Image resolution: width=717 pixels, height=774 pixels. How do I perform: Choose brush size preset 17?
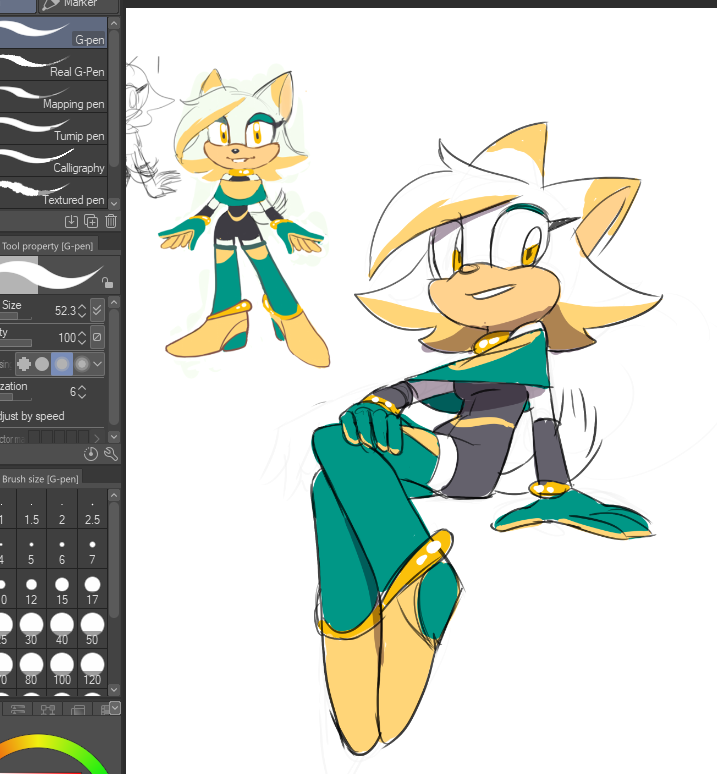pos(92,590)
